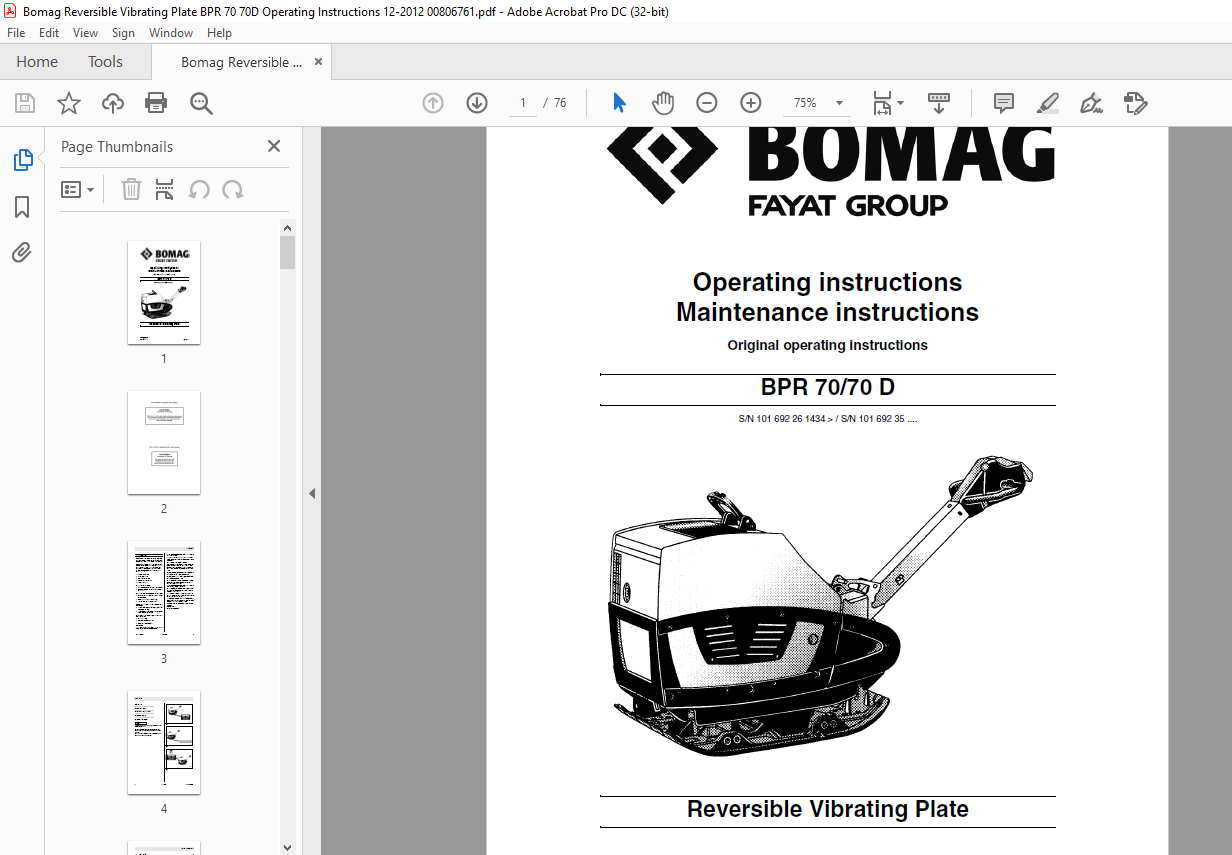Select page 1 thumbnail
This screenshot has height=855, width=1232.
tap(164, 292)
